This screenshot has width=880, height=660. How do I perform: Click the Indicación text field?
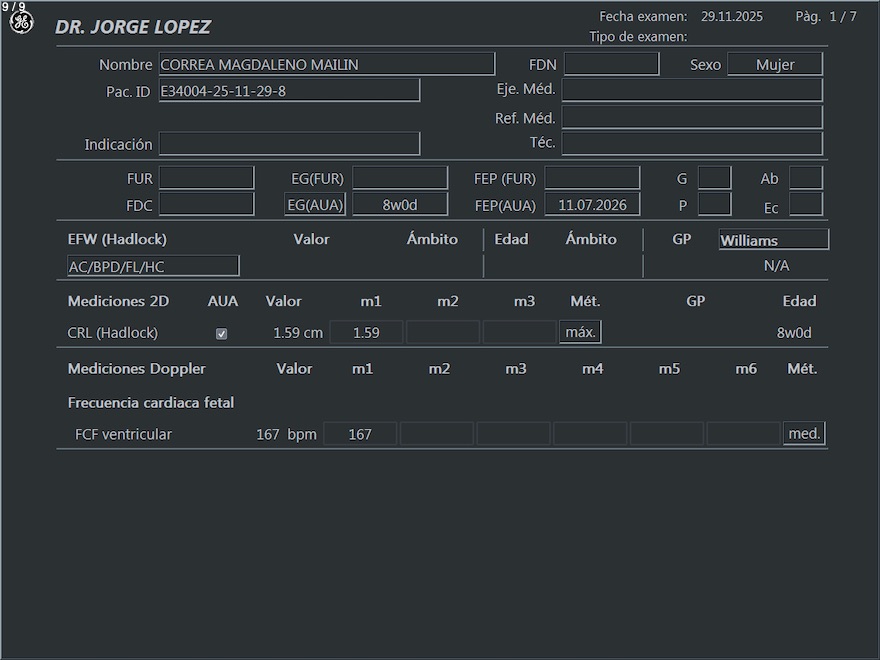(289, 144)
